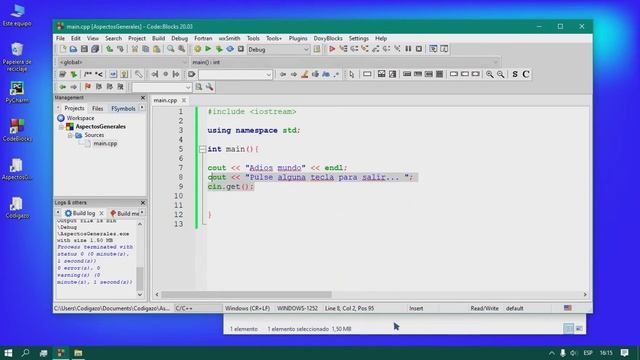The height and width of the screenshot is (360, 640).
Task: Open the Settings menu
Action: pyautogui.click(x=359, y=38)
